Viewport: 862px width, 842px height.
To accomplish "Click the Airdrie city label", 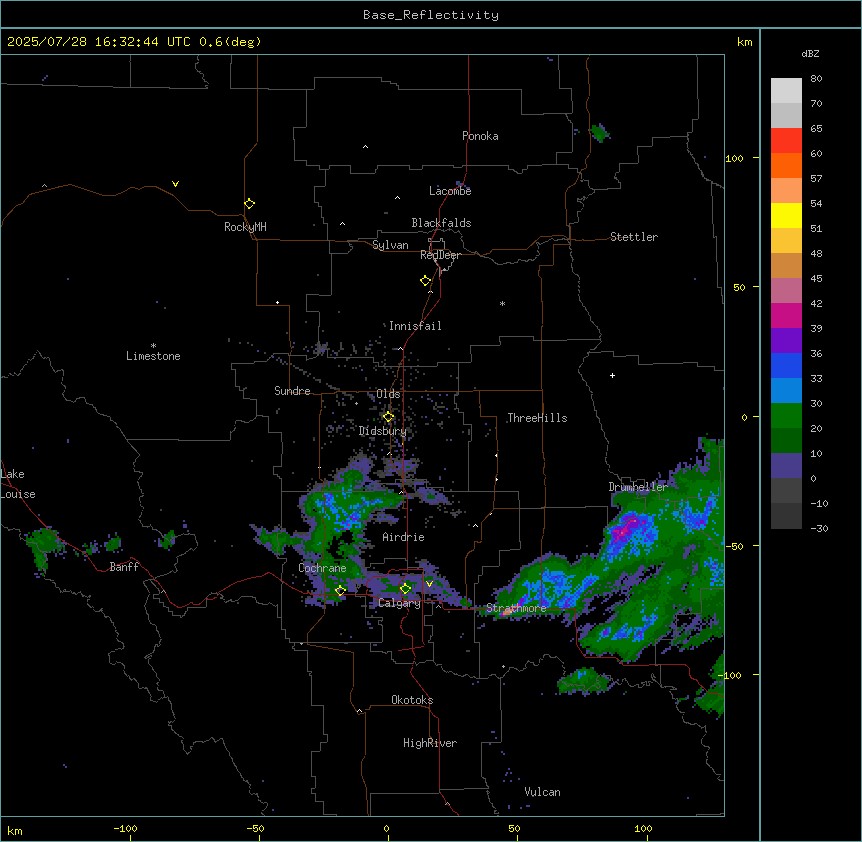I will [404, 537].
